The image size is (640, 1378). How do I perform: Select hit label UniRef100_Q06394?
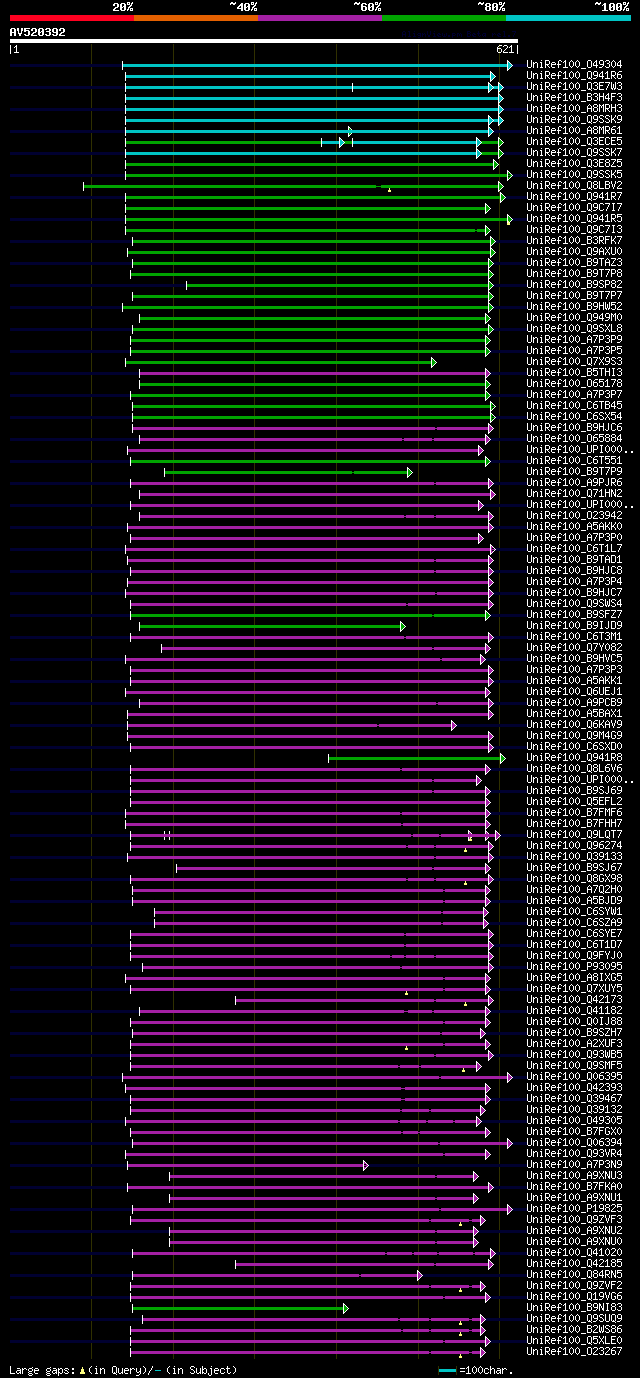tap(574, 1143)
